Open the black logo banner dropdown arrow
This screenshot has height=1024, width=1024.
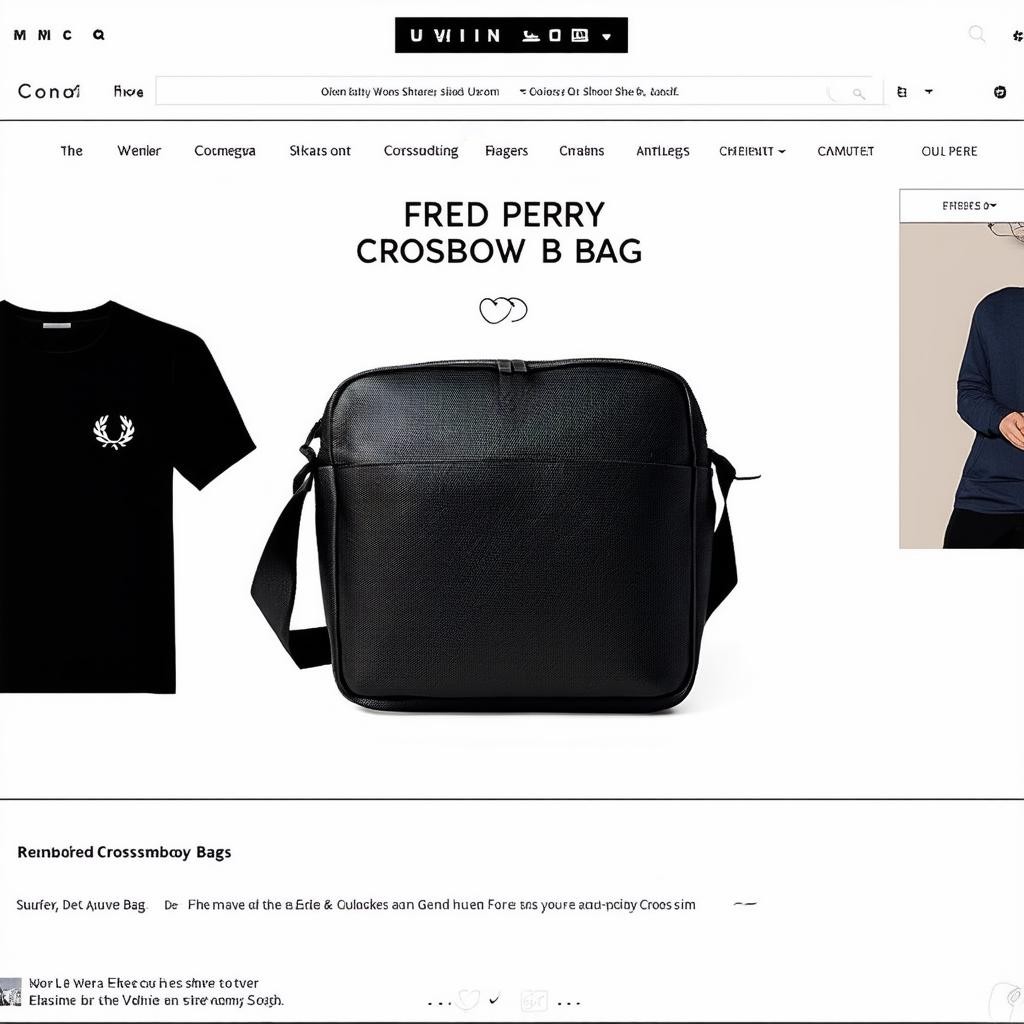607,37
